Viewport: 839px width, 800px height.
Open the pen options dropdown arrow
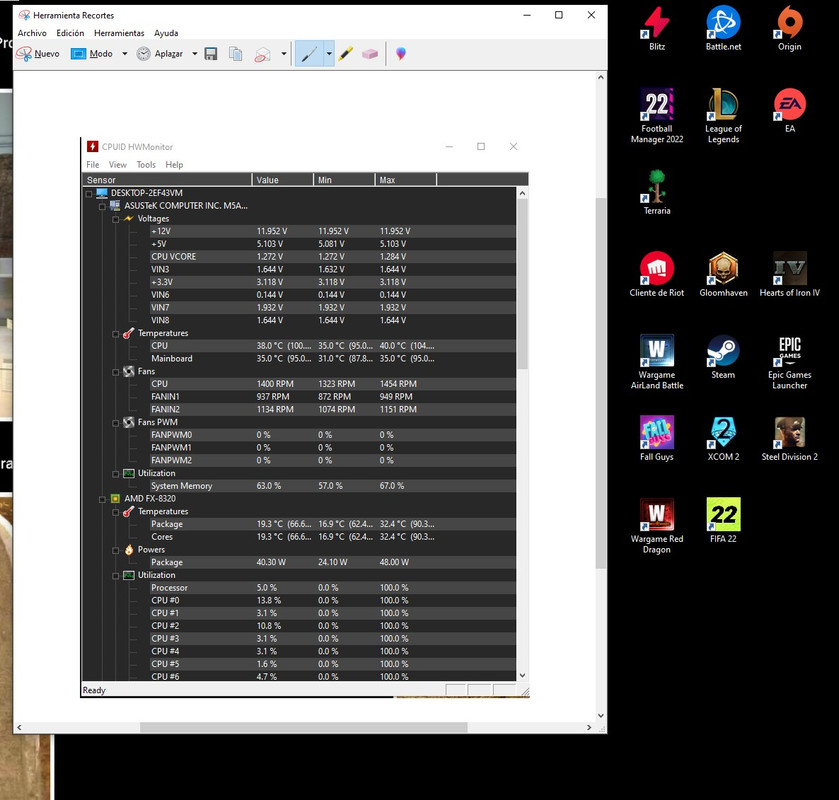329,54
